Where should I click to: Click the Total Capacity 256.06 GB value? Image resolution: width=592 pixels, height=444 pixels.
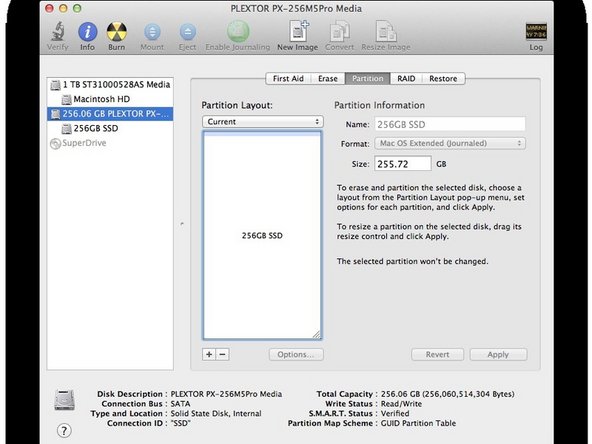coord(447,394)
